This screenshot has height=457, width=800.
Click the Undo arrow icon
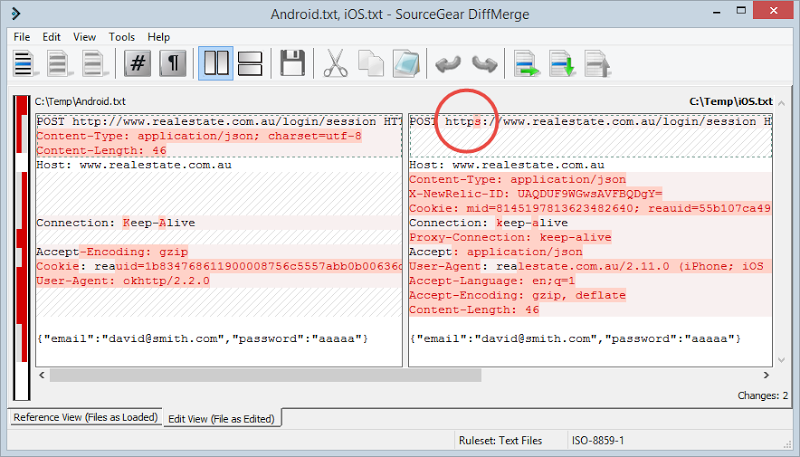pyautogui.click(x=448, y=64)
